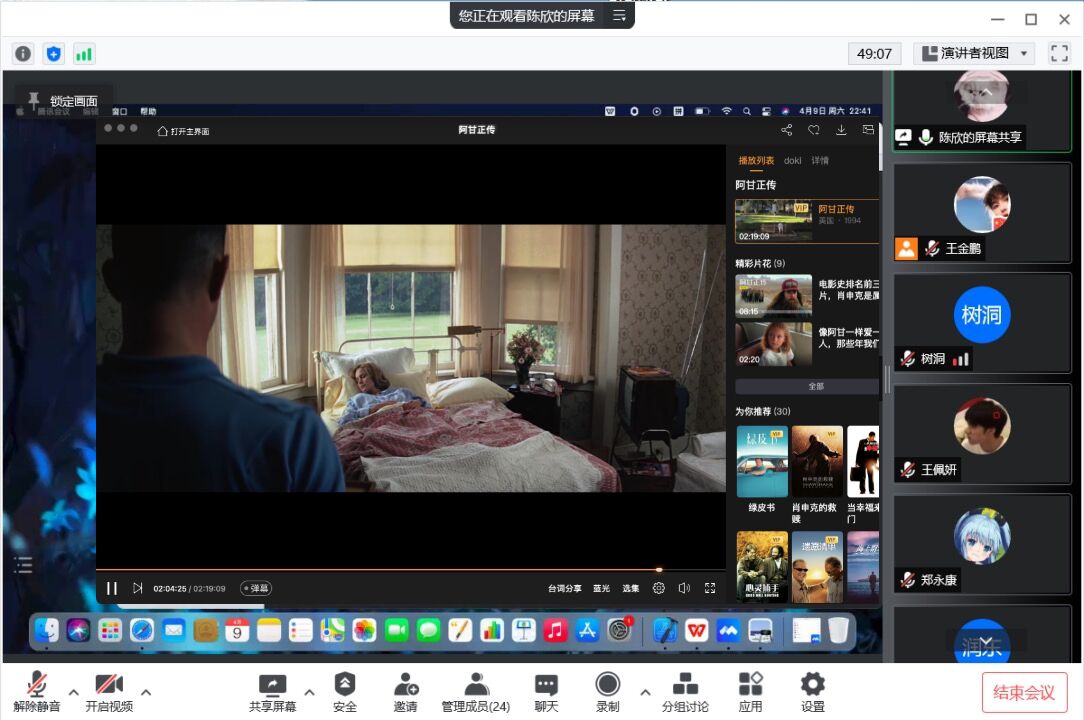Open 分组讨论 breakout rooms
Viewport: 1084px width, 720px height.
coord(685,692)
